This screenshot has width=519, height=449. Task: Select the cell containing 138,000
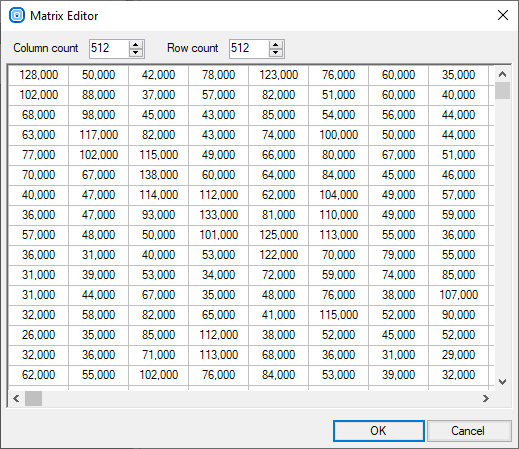(159, 175)
